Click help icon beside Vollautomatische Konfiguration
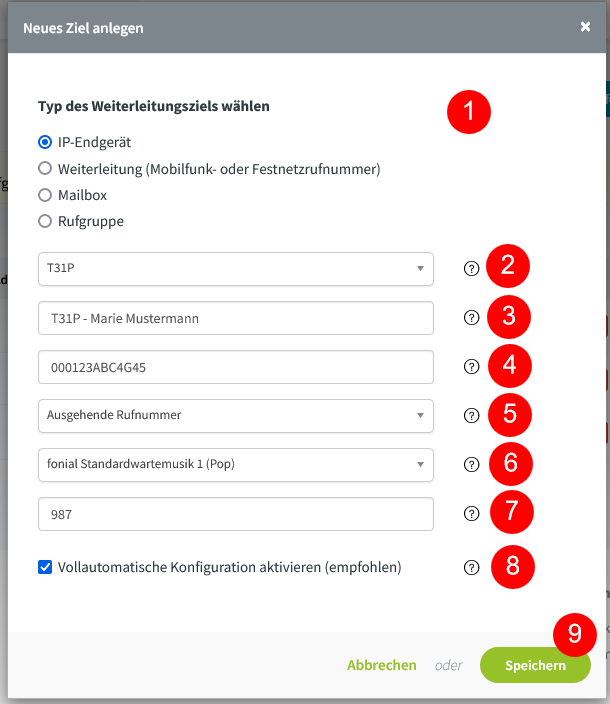The width and height of the screenshot is (610, 704). click(x=471, y=567)
